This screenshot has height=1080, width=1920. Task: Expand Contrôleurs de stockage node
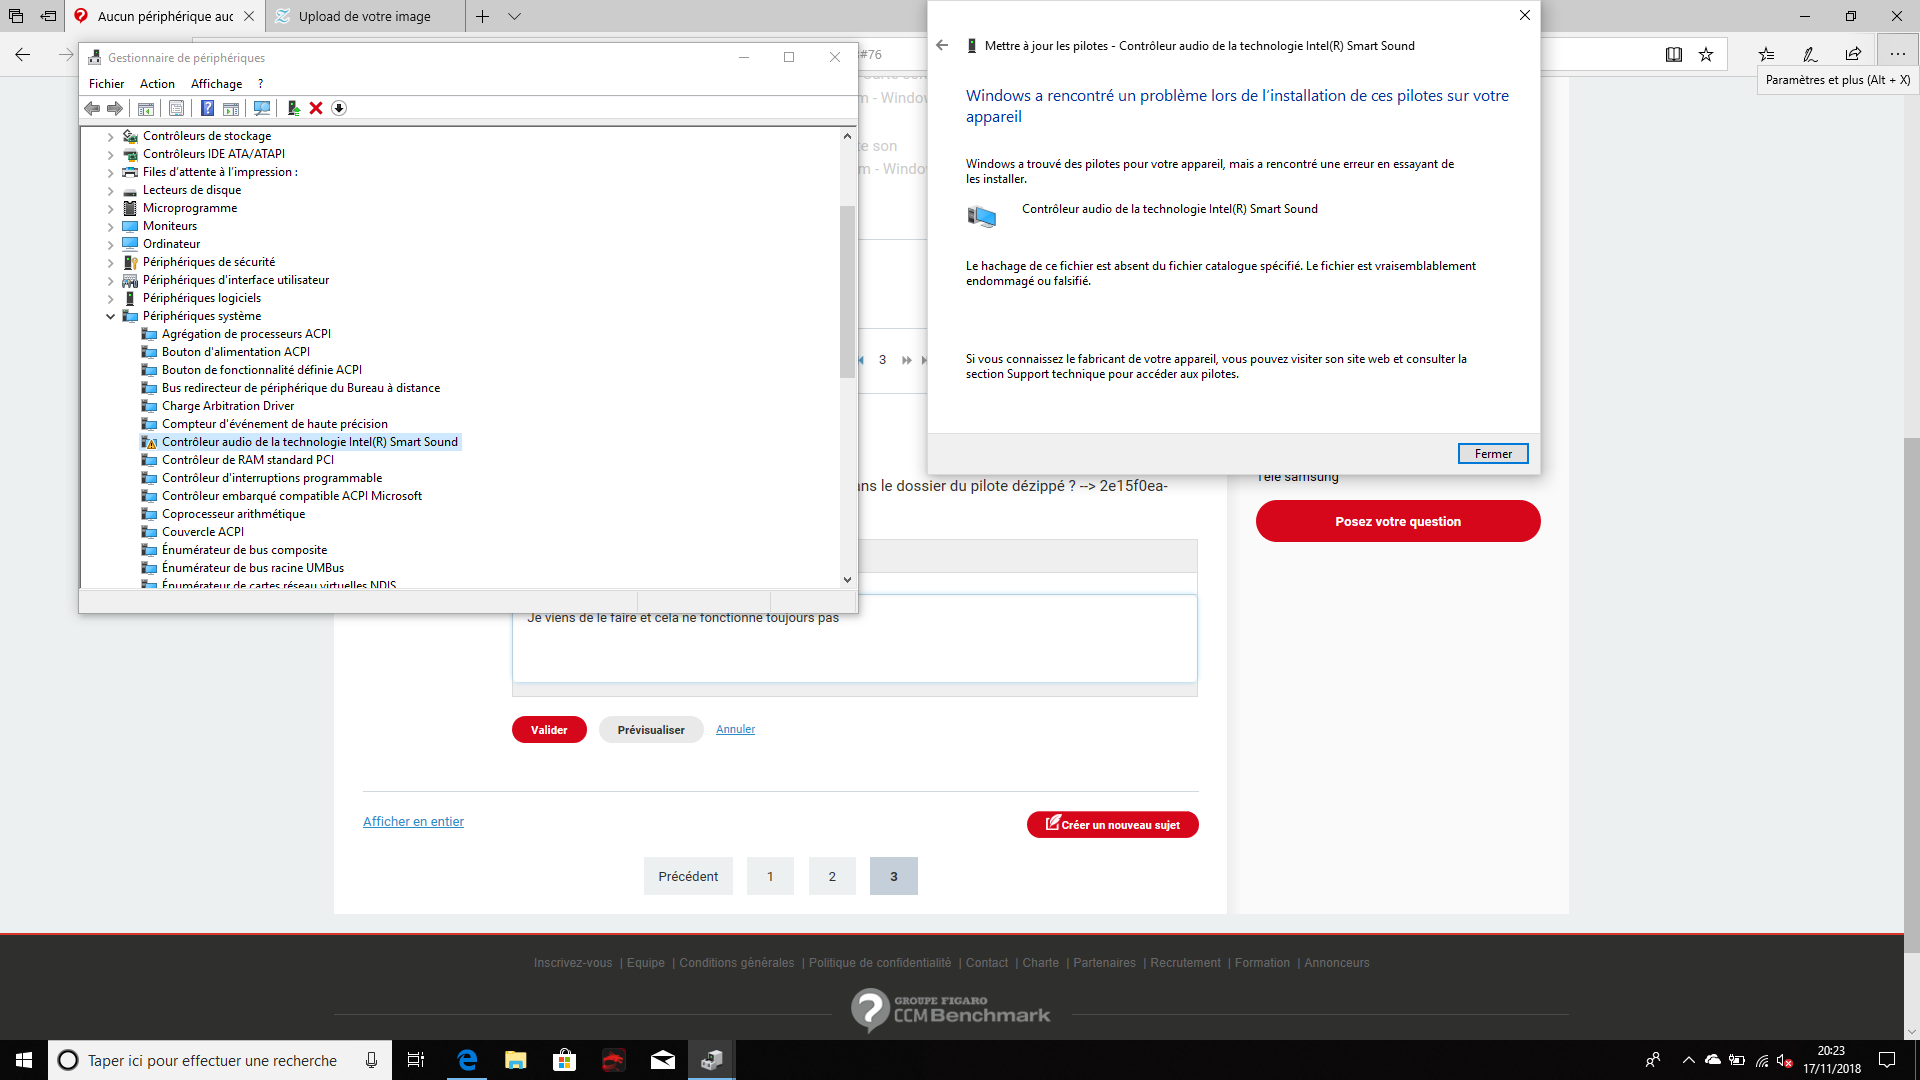pyautogui.click(x=110, y=136)
